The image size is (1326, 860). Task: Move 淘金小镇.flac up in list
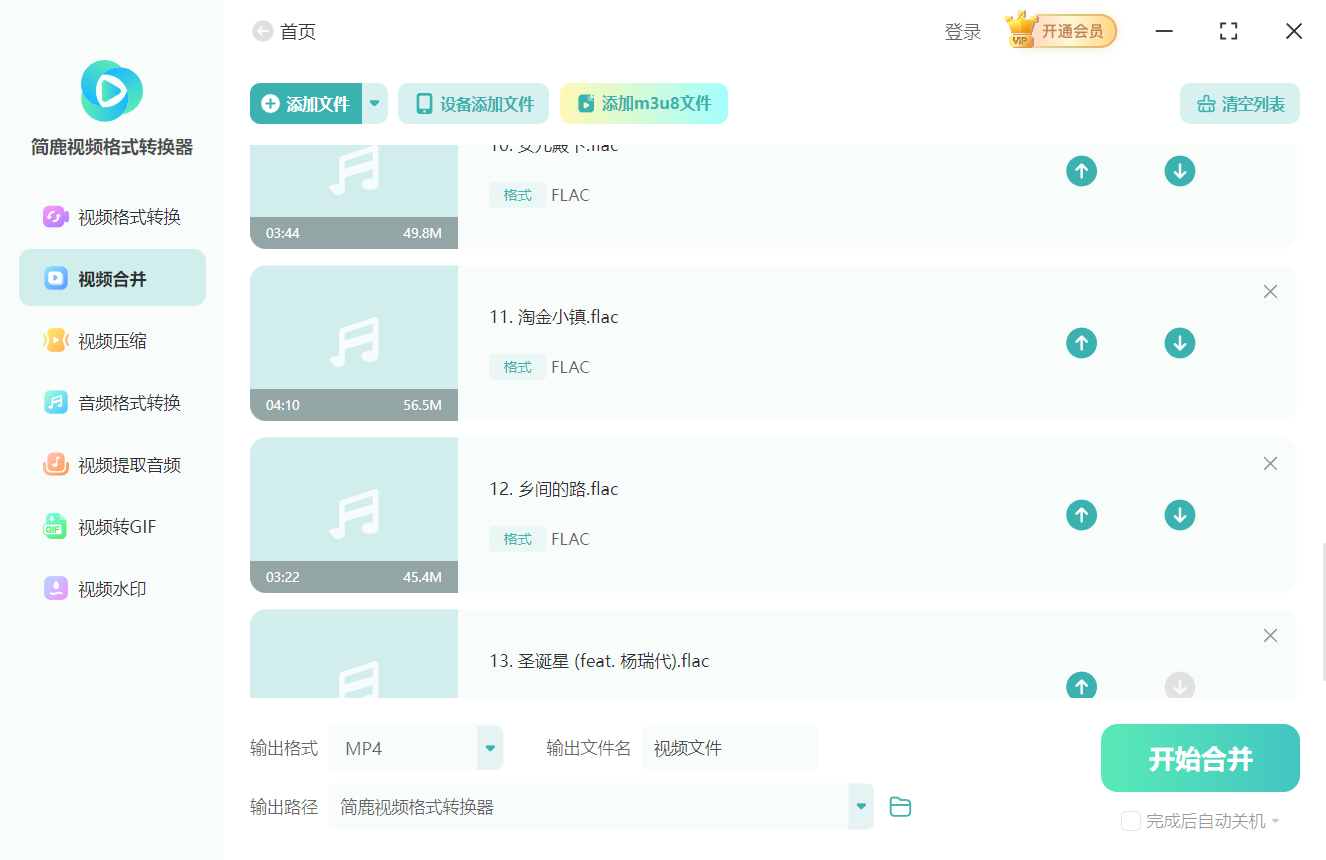(x=1080, y=343)
